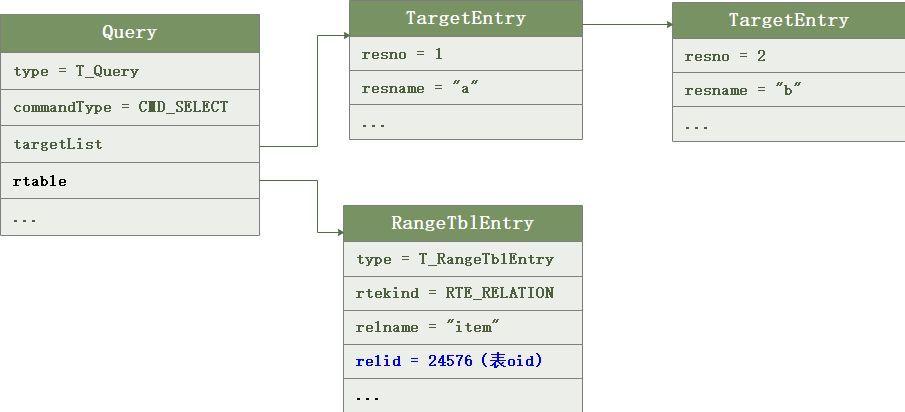Click the targetList field in Query
Viewport: 905px width, 412px height.
[x=129, y=144]
